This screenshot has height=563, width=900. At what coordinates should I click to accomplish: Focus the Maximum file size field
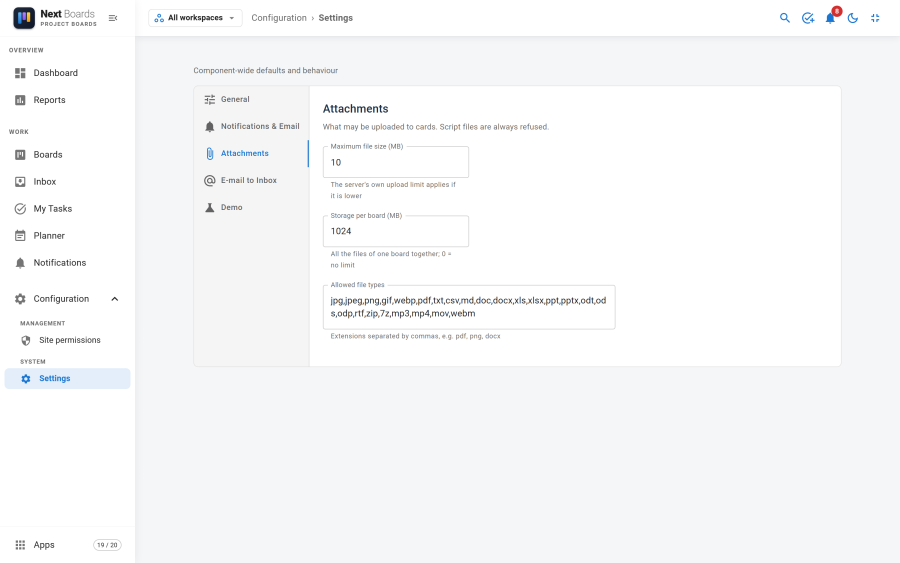pyautogui.click(x=396, y=162)
